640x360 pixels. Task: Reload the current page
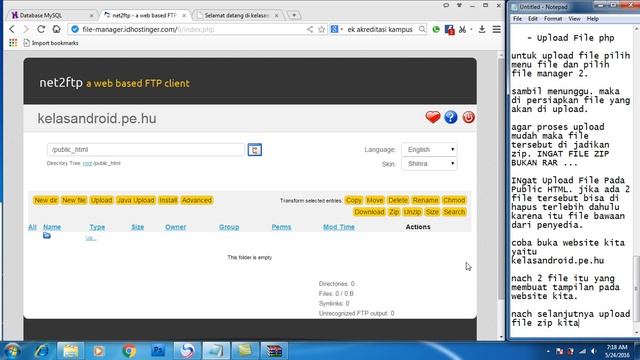point(41,29)
